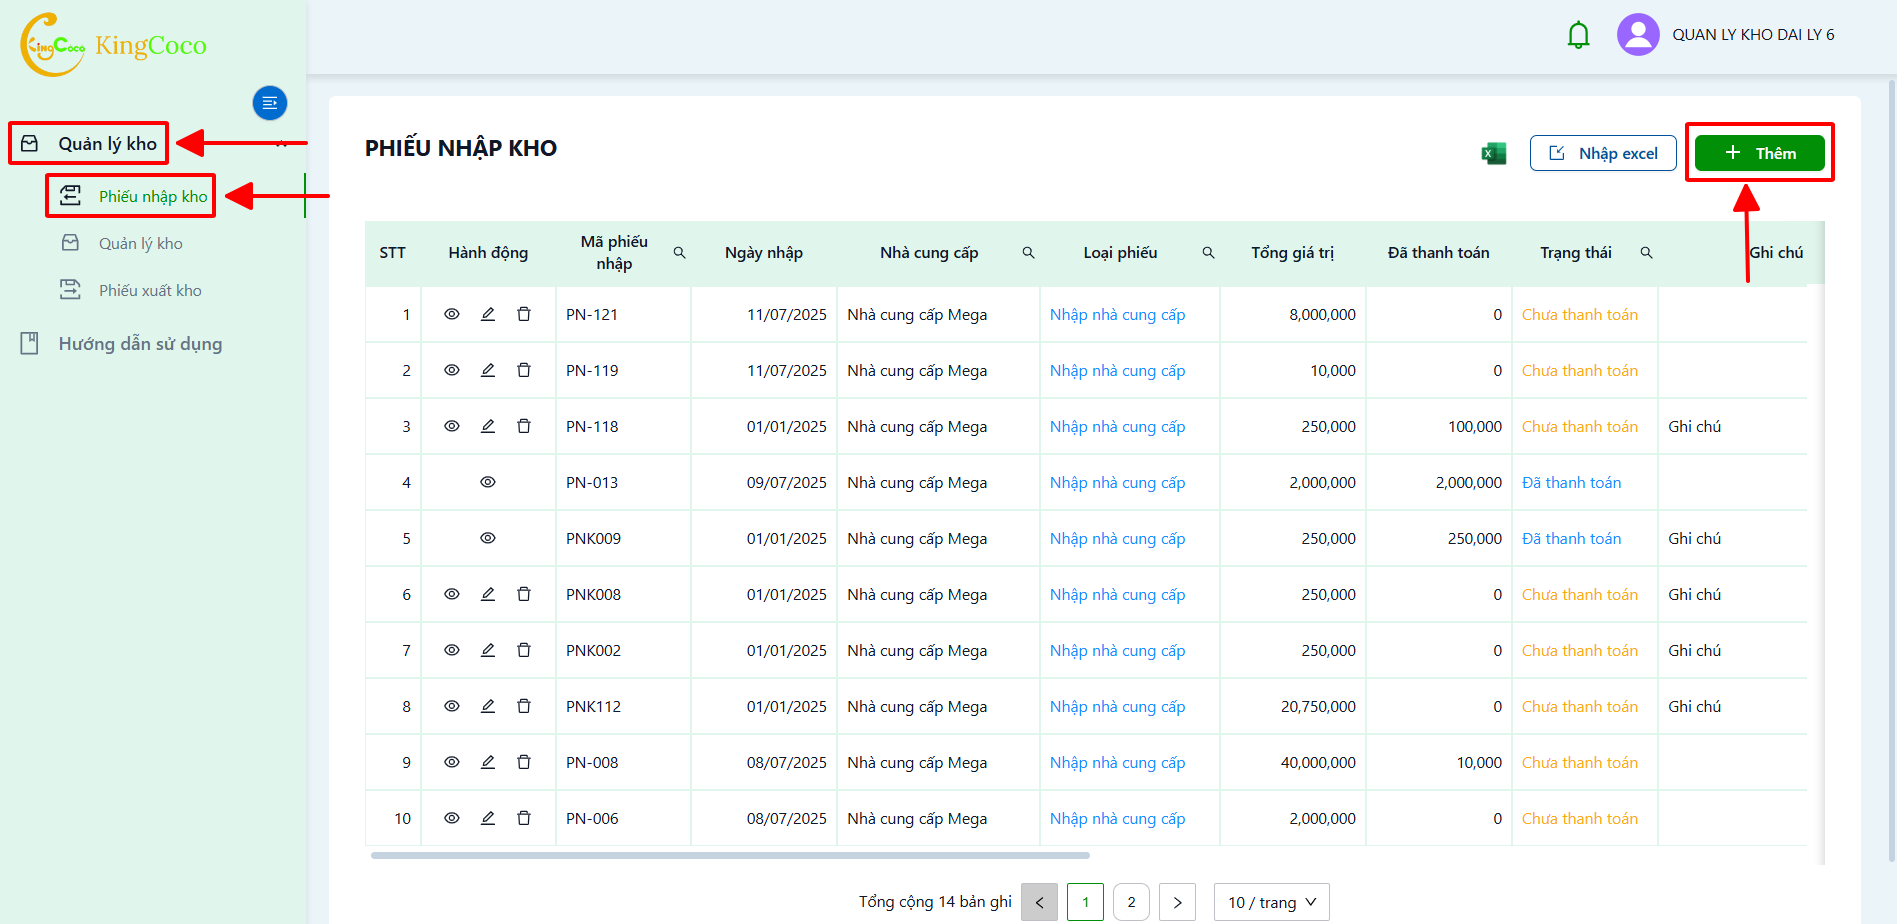Open Hướng dẫn sử dụng menu
The height and width of the screenshot is (924, 1897).
pyautogui.click(x=140, y=344)
